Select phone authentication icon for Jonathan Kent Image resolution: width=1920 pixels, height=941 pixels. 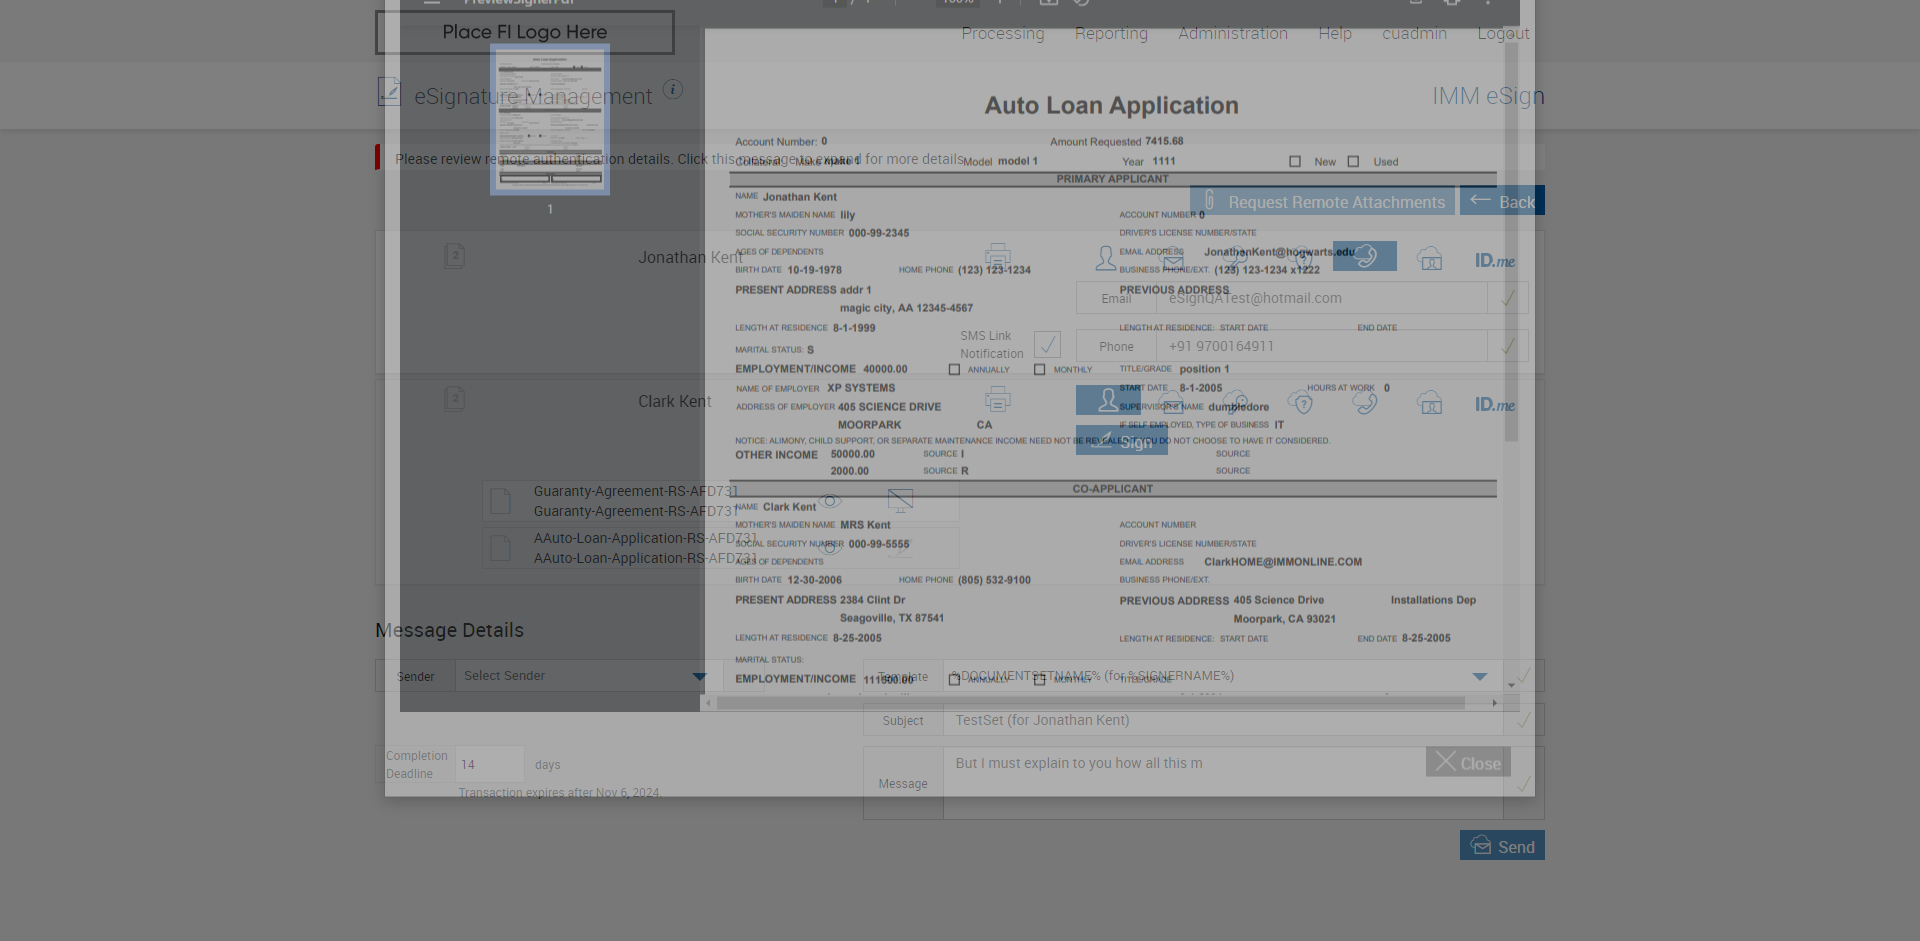[x=1365, y=256]
